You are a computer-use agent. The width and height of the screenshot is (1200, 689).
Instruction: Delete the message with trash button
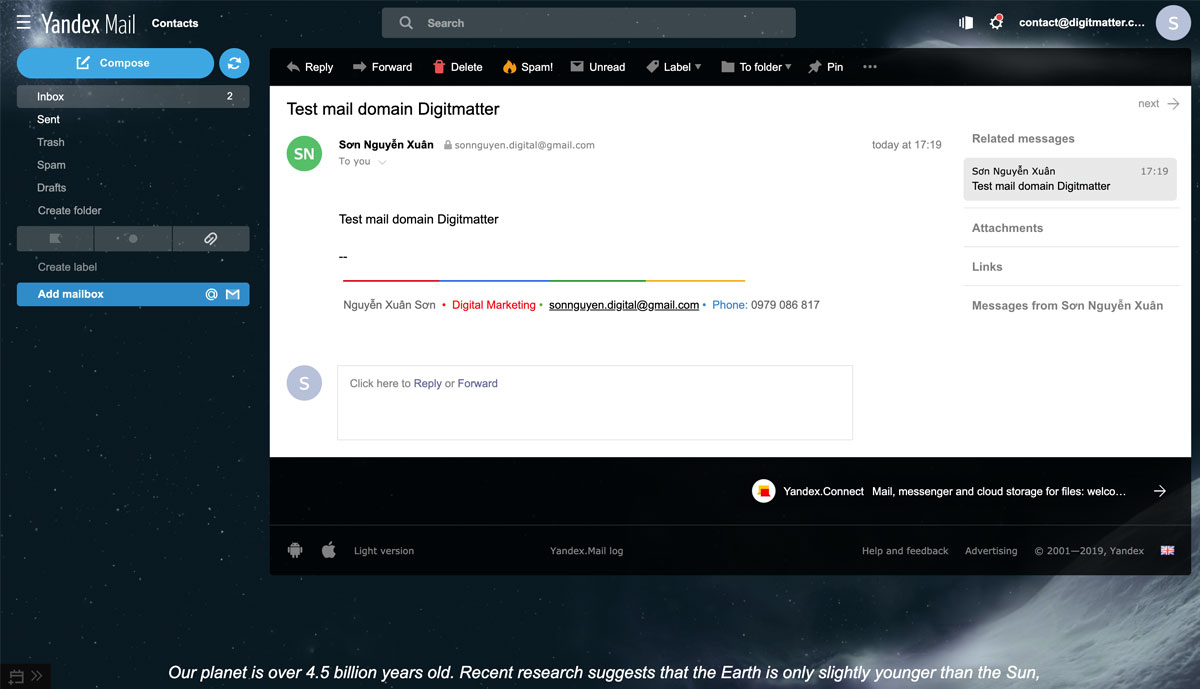point(457,67)
